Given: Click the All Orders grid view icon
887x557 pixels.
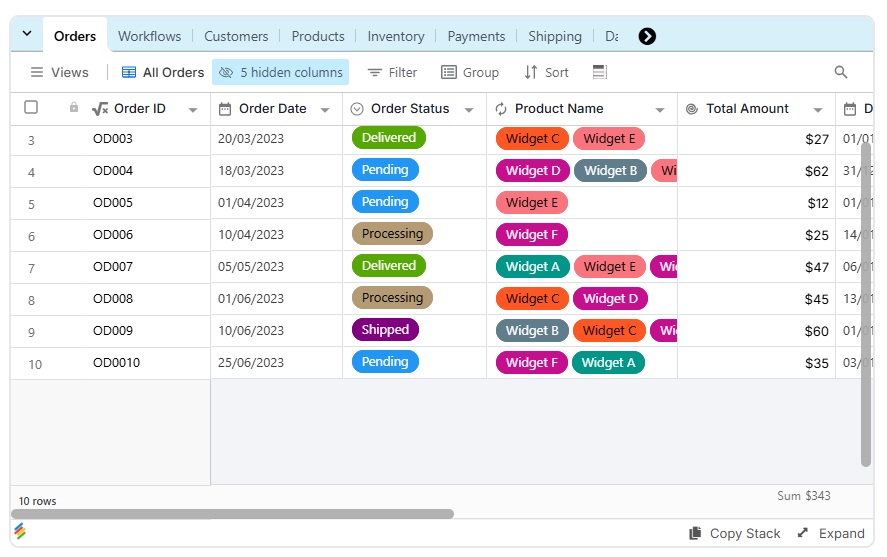Looking at the screenshot, I should (129, 72).
